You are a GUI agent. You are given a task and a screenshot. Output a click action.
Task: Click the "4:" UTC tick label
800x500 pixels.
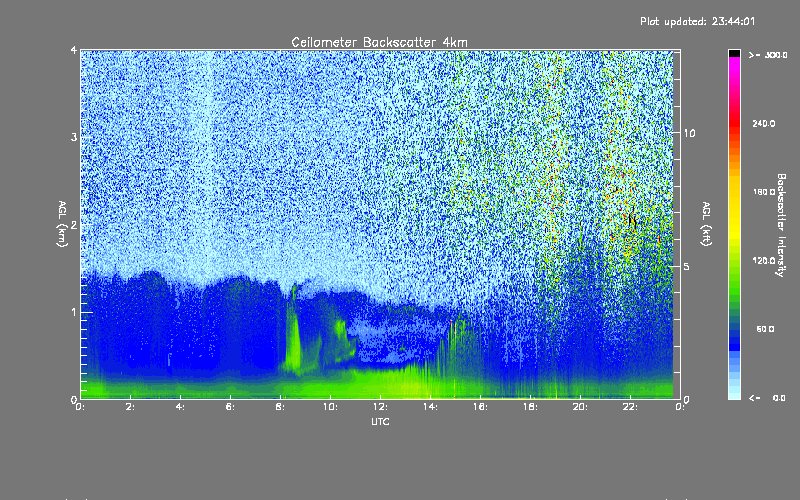tap(180, 407)
